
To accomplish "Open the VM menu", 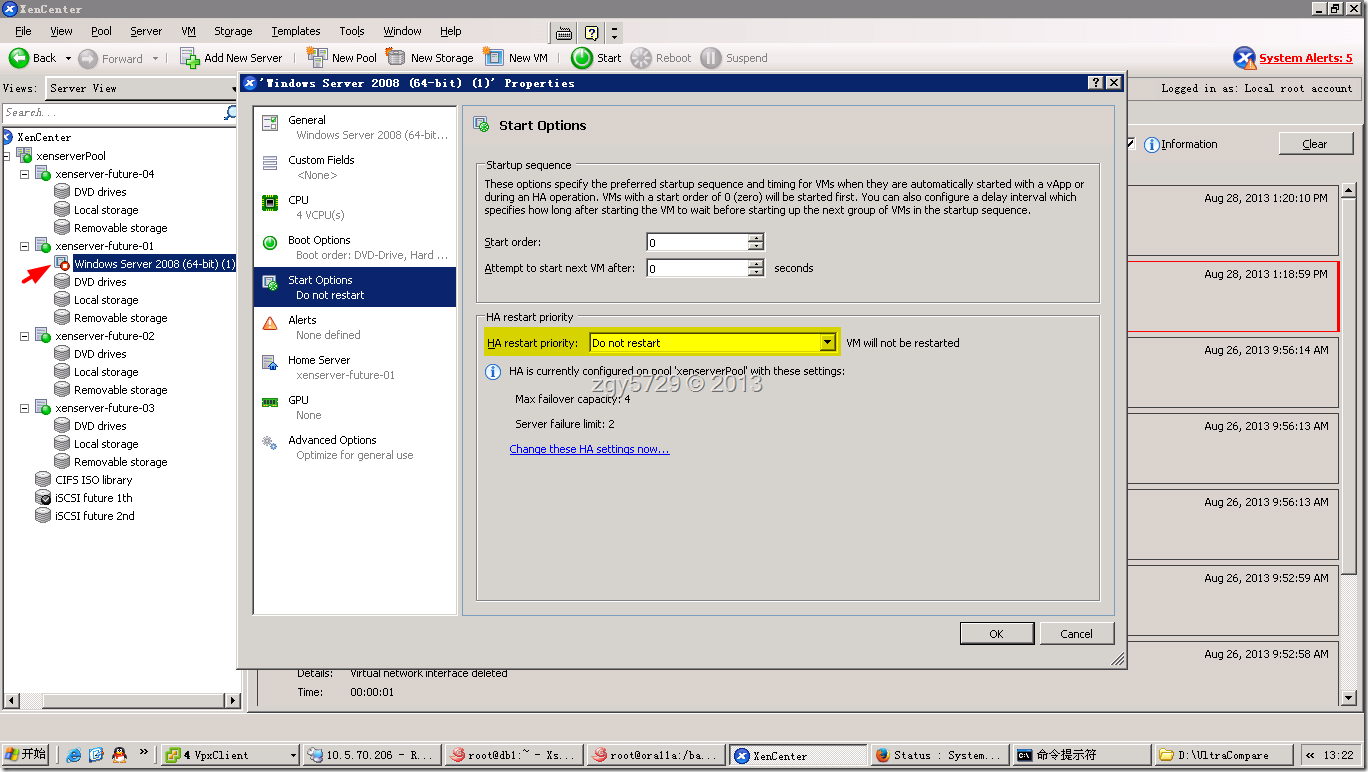I will [x=189, y=31].
